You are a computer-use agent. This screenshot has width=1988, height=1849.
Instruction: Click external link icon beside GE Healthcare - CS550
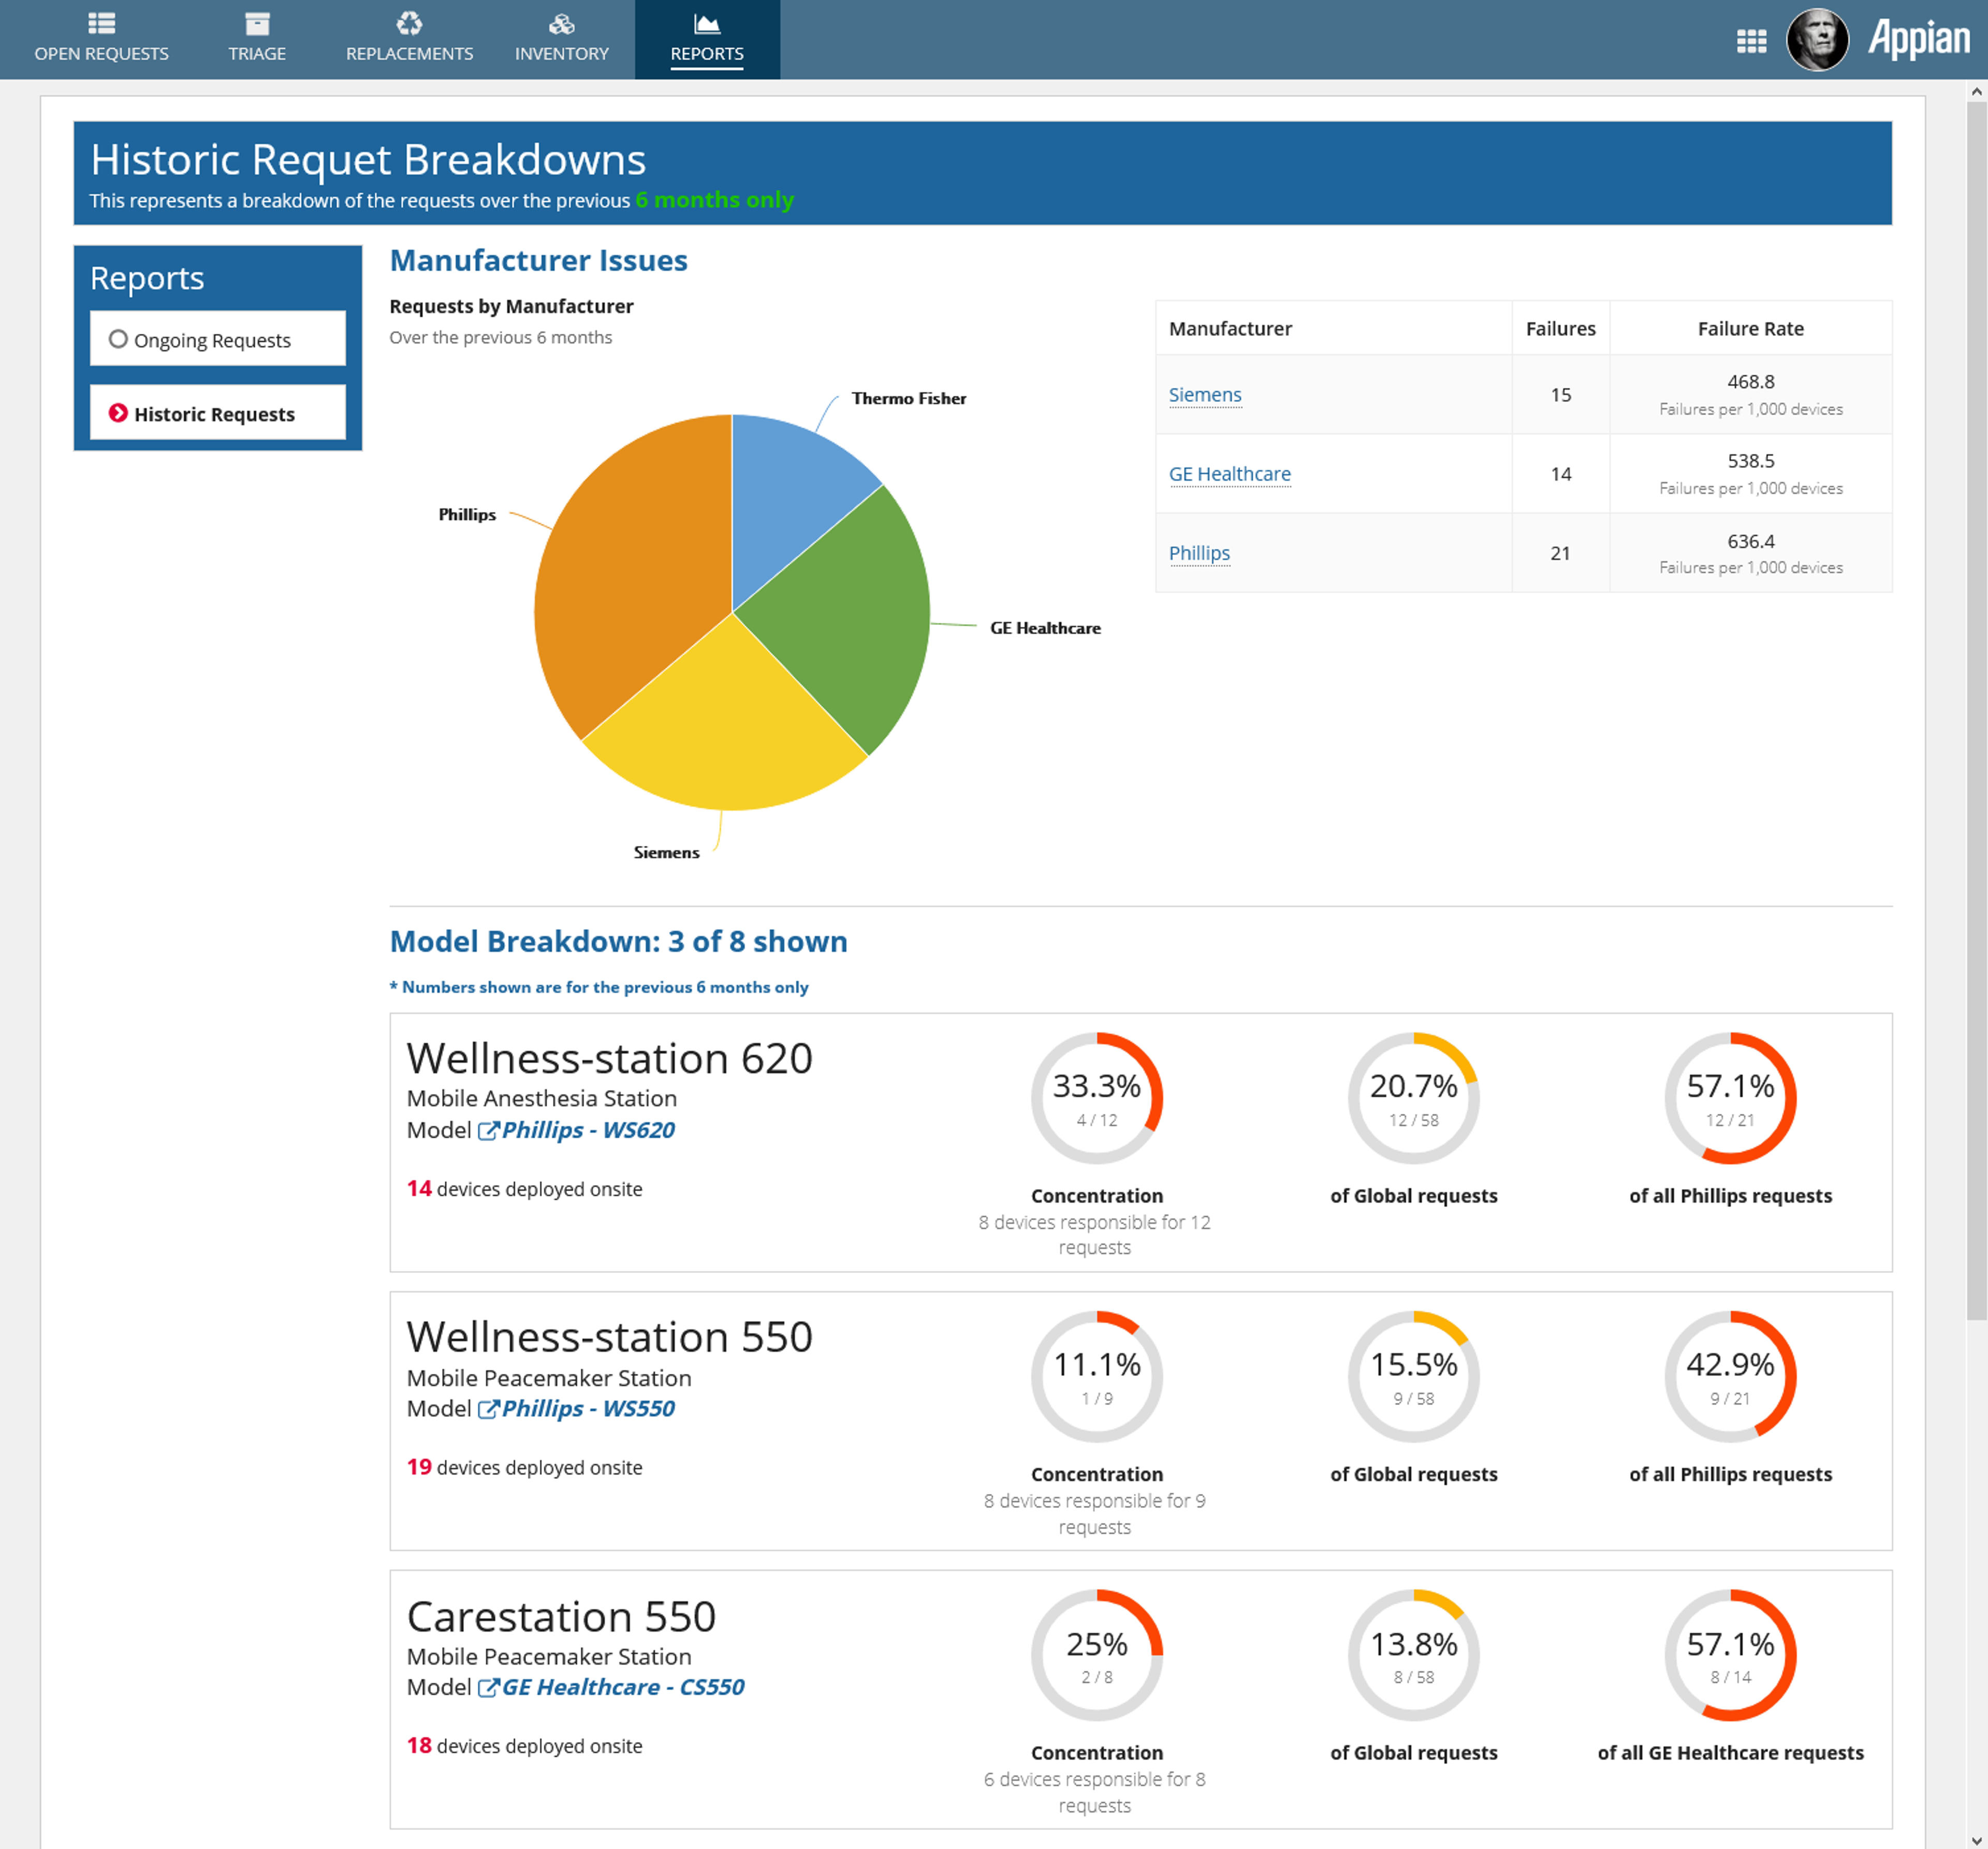(488, 1687)
